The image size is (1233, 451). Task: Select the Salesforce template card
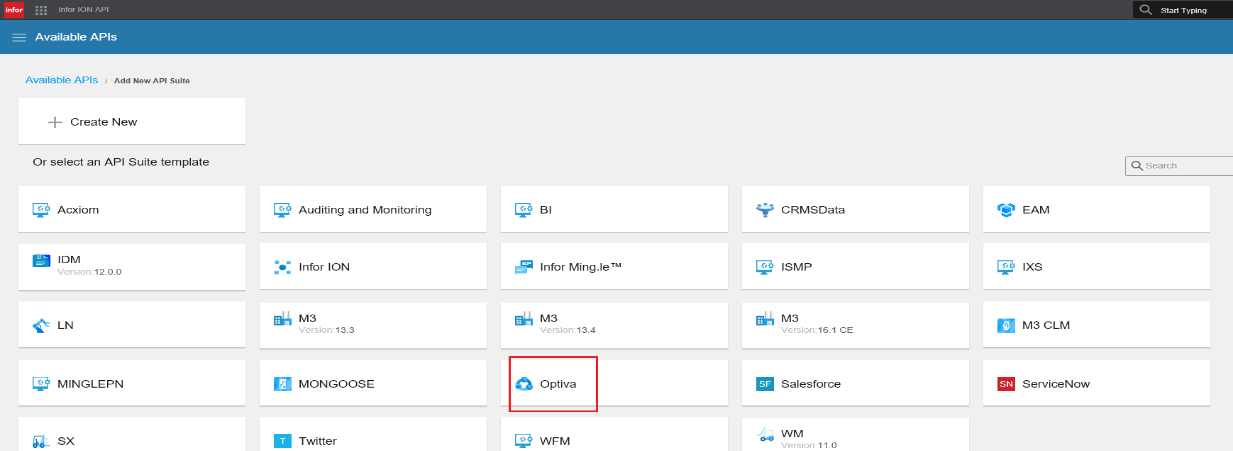855,384
